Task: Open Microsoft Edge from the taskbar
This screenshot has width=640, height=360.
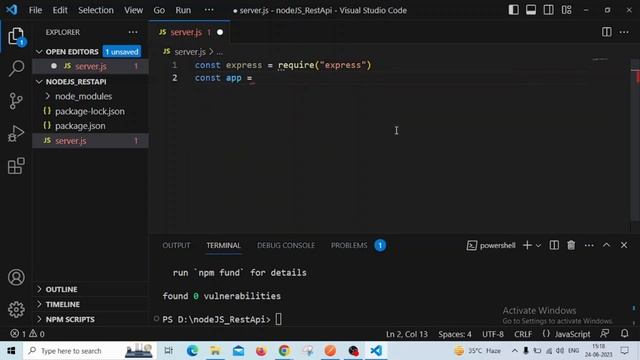Action: click(192, 351)
